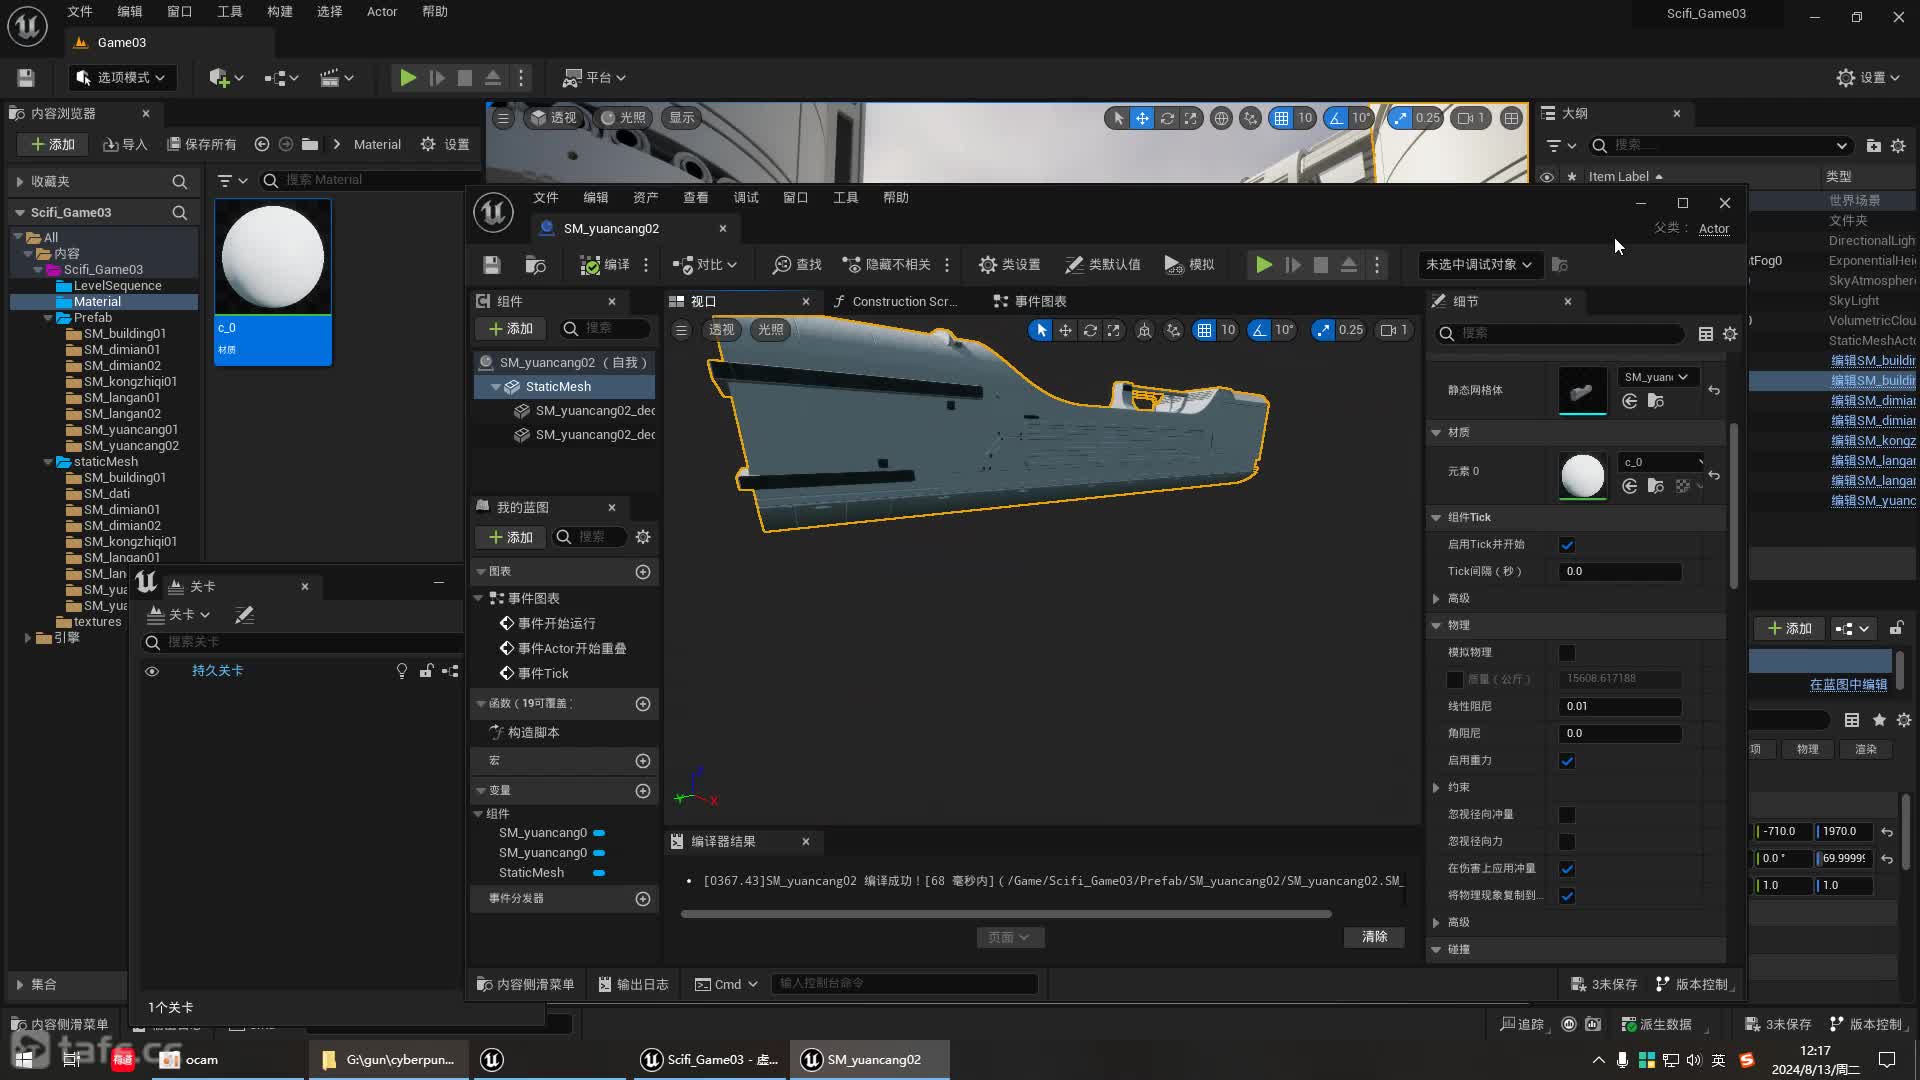This screenshot has width=1920, height=1080.
Task: Stop playback in blueprint editor toolbar
Action: coord(1320,265)
